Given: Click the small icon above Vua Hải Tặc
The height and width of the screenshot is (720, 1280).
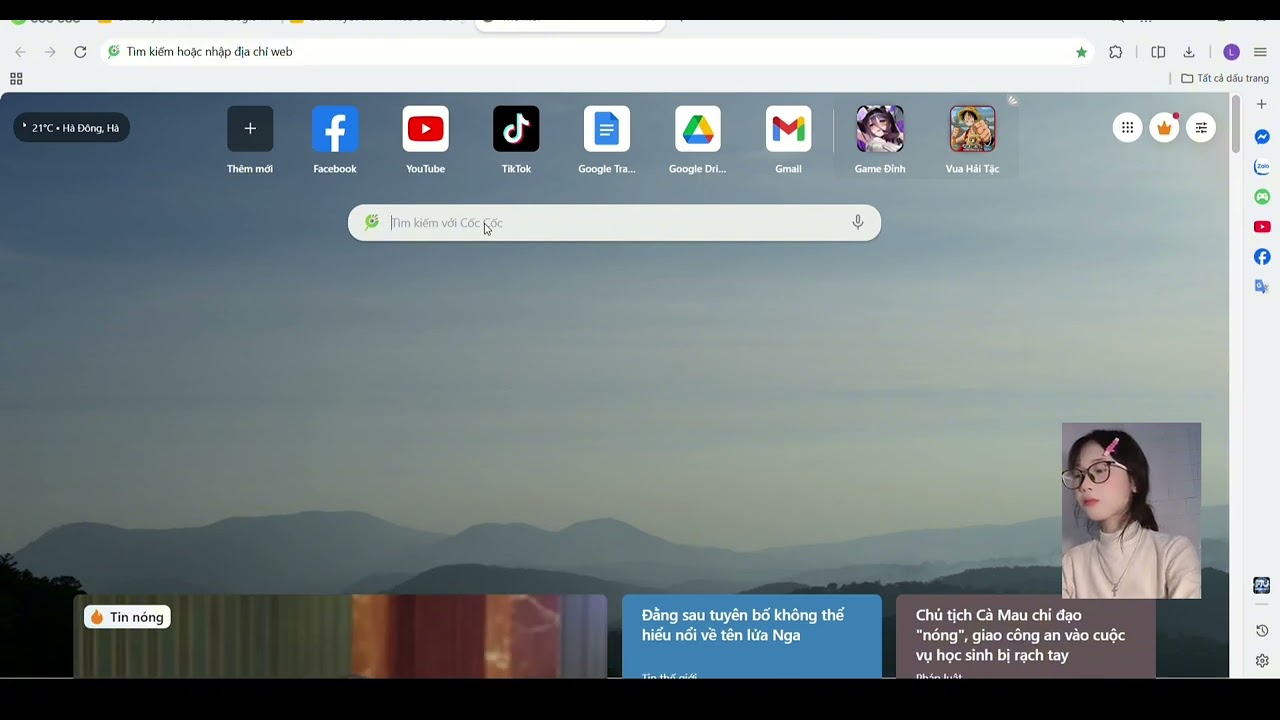Looking at the screenshot, I should 1012,100.
